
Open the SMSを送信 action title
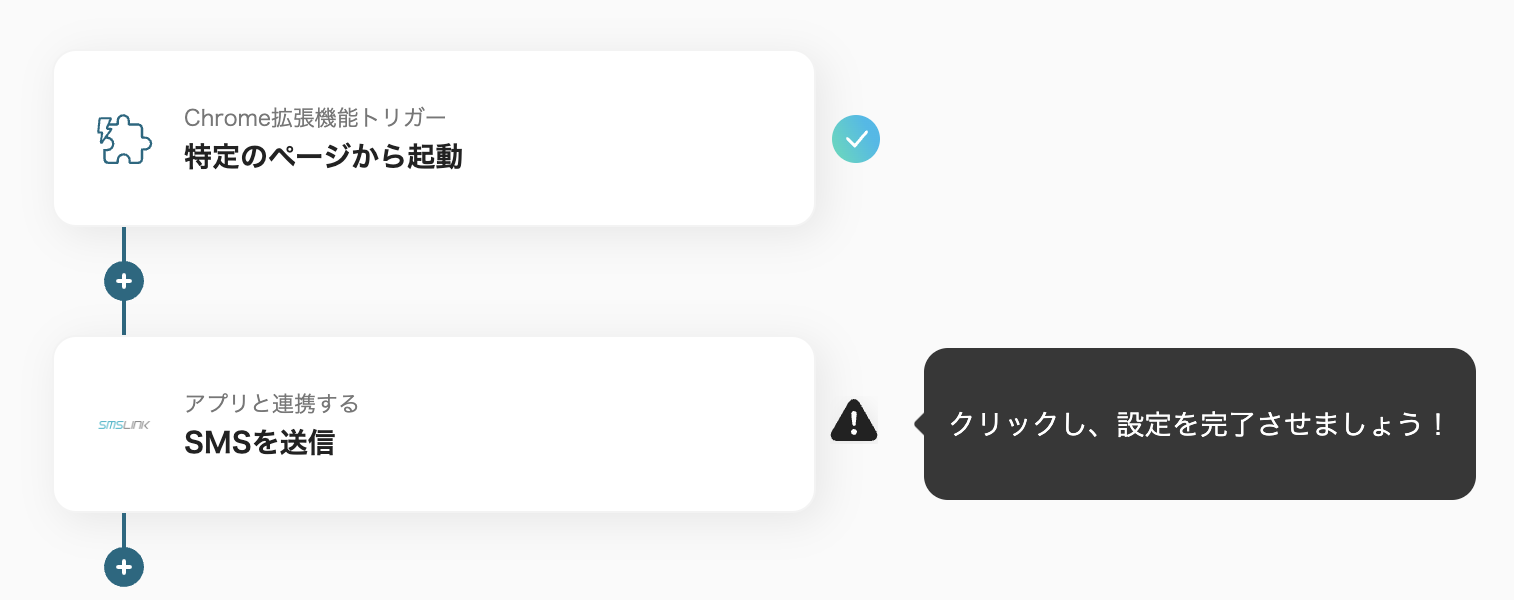[x=259, y=443]
